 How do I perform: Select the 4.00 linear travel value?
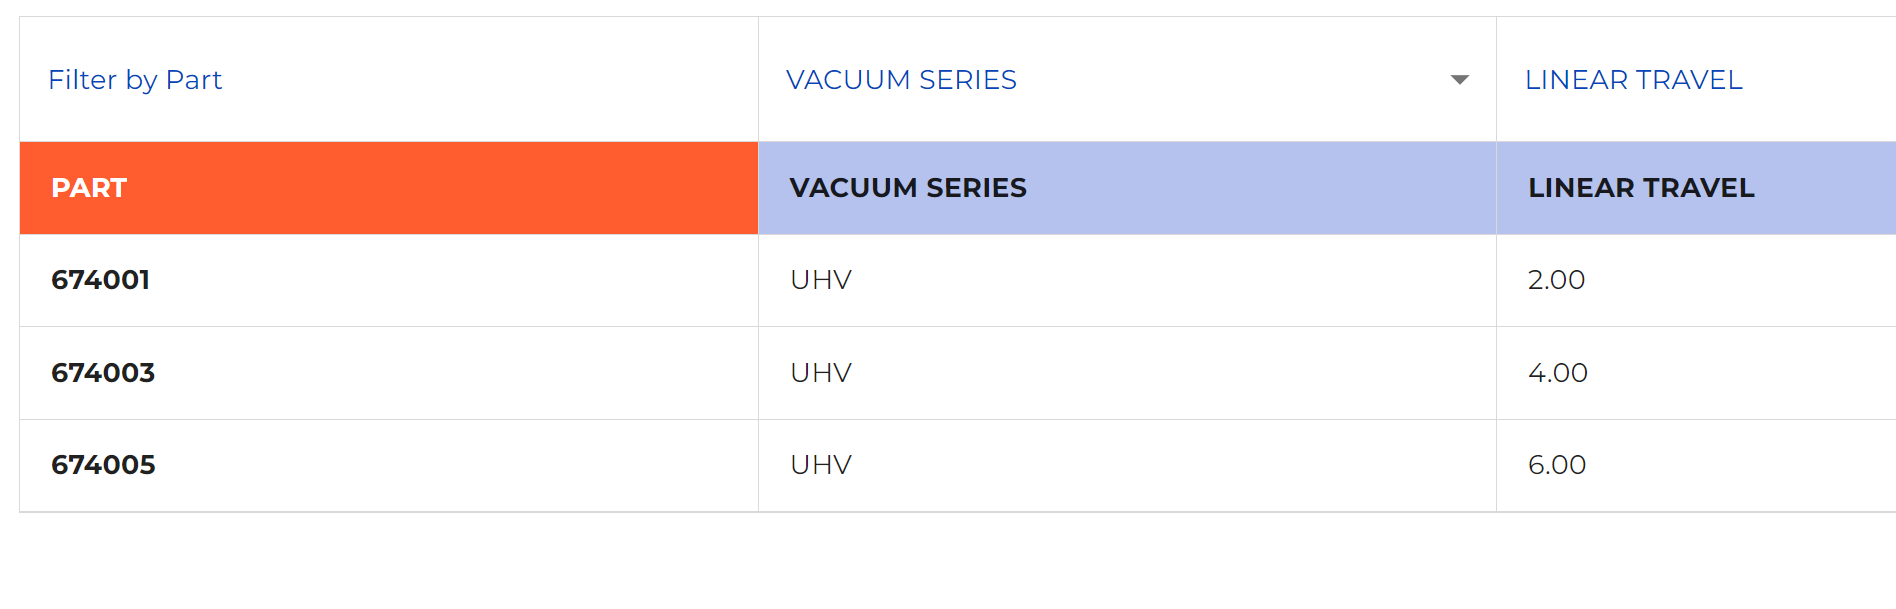pos(1557,373)
